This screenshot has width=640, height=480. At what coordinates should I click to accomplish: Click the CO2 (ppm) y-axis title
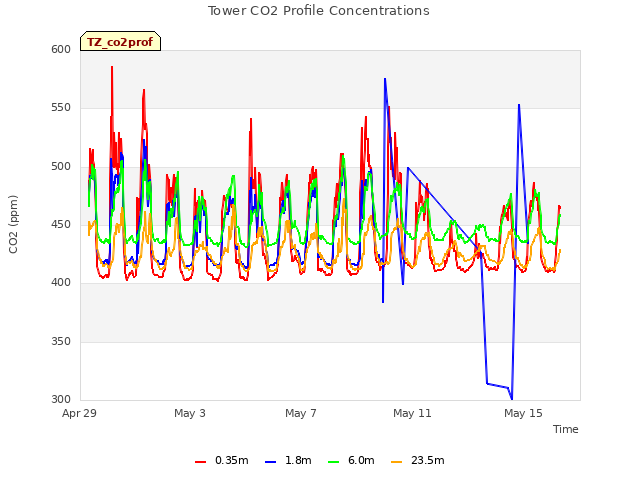[x=13, y=224]
